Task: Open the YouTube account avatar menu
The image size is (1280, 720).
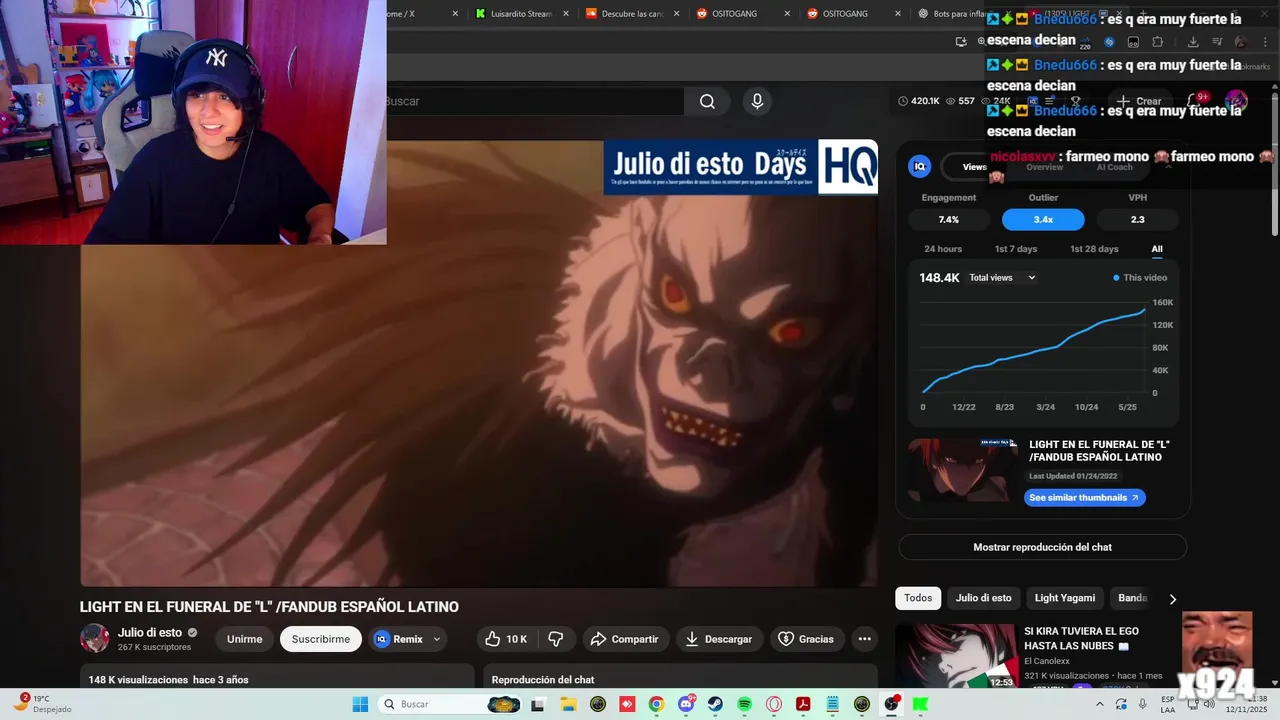Action: tap(1236, 101)
